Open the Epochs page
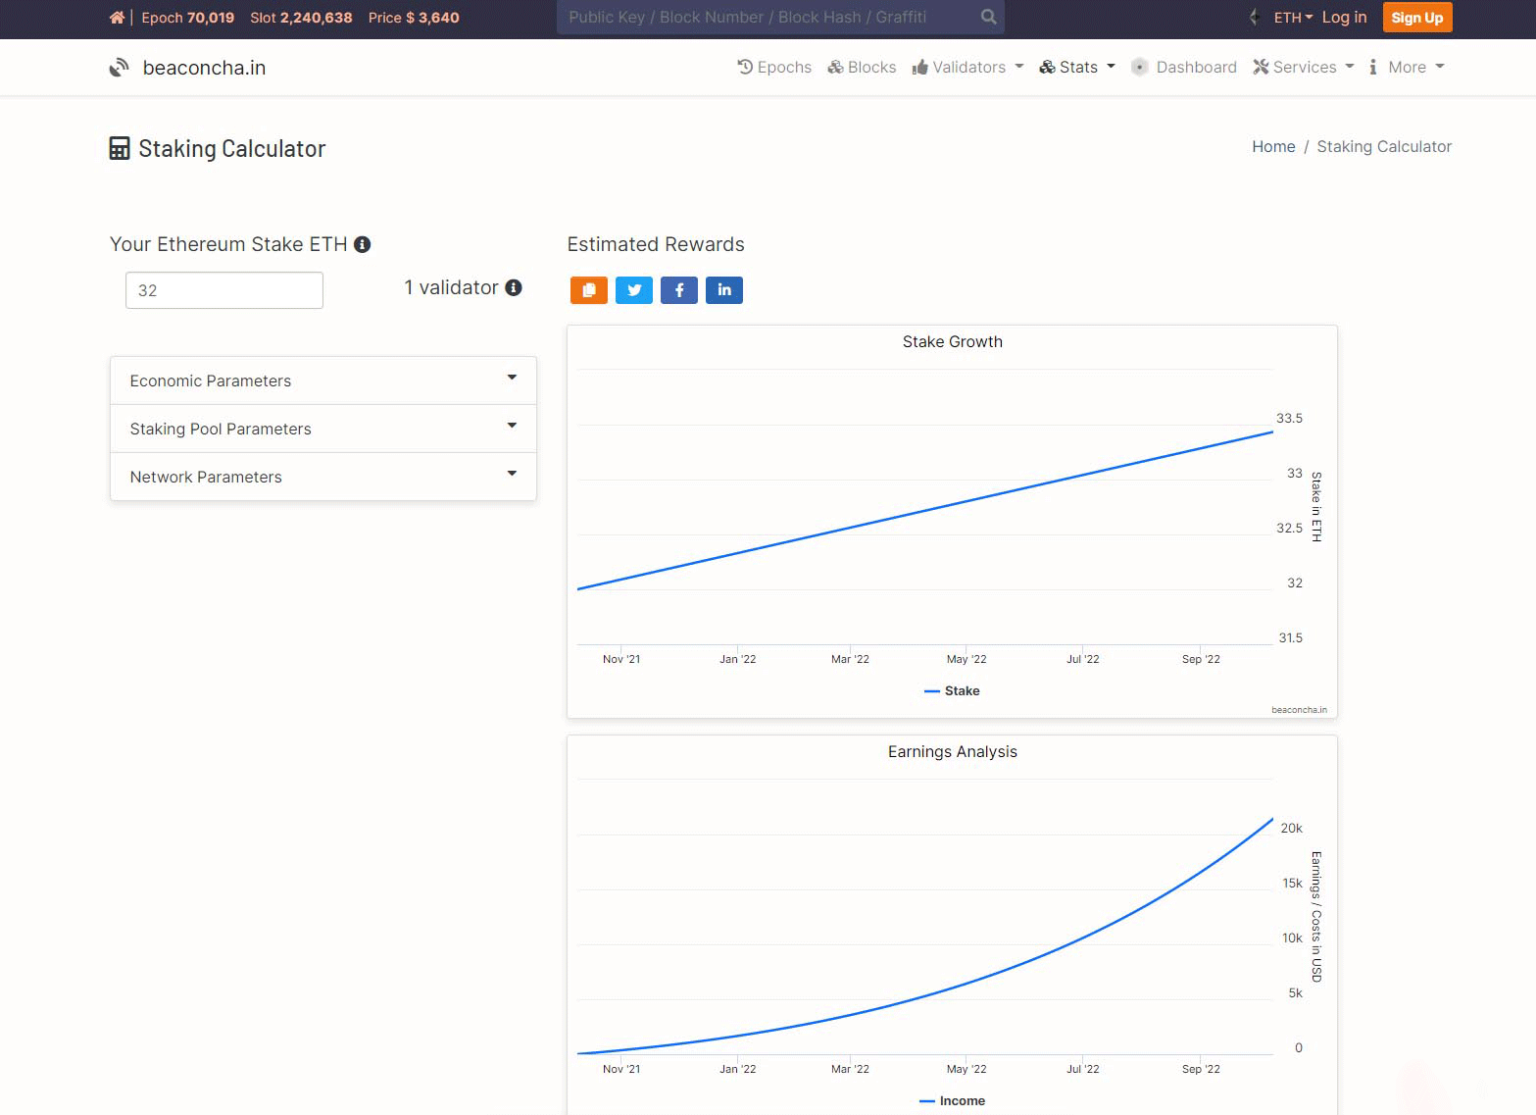 click(x=774, y=67)
